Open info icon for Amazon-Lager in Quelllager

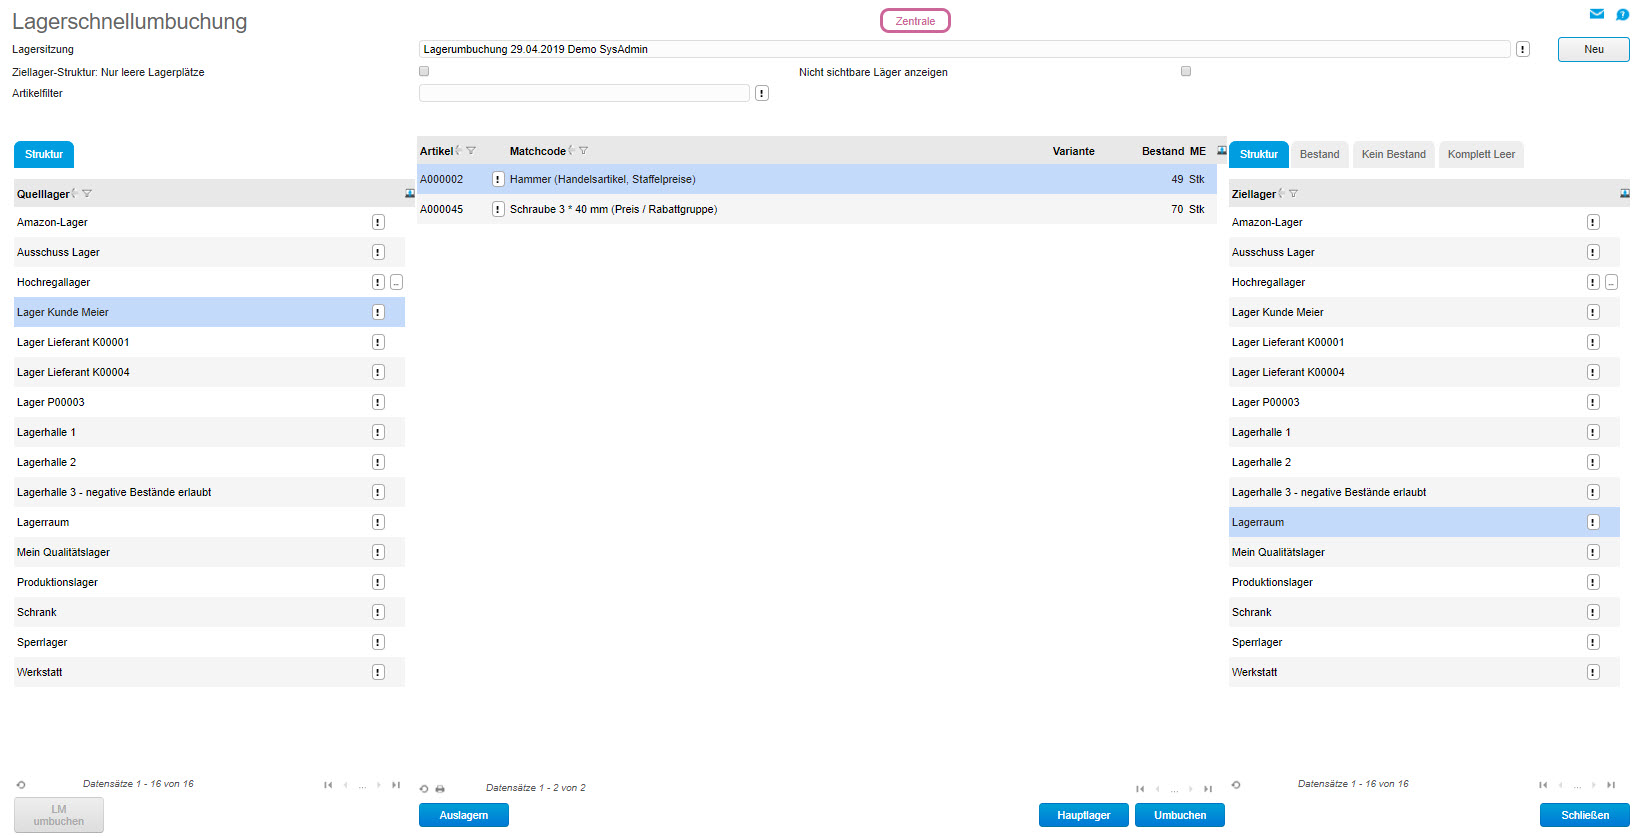[x=378, y=222]
